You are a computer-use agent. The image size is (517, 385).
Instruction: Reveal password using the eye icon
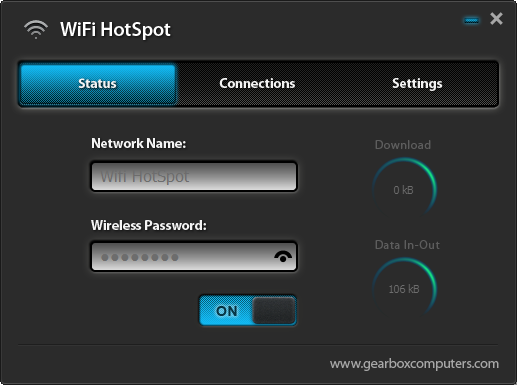click(283, 257)
